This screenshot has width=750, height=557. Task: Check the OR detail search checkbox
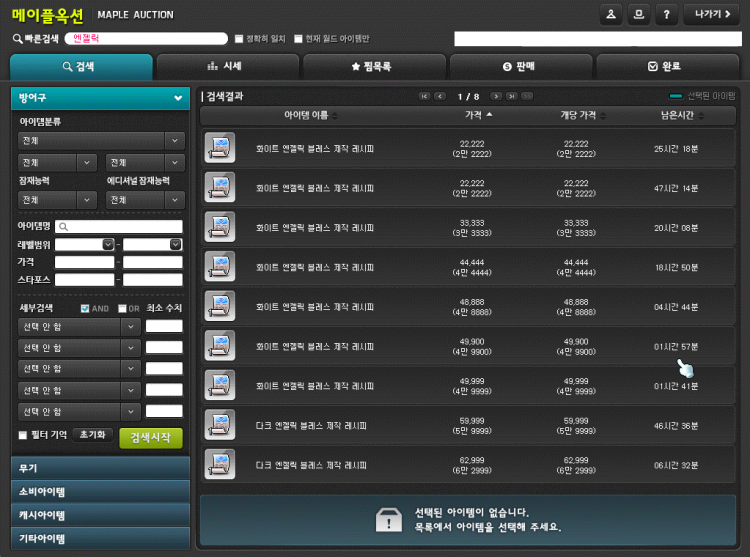pyautogui.click(x=122, y=308)
